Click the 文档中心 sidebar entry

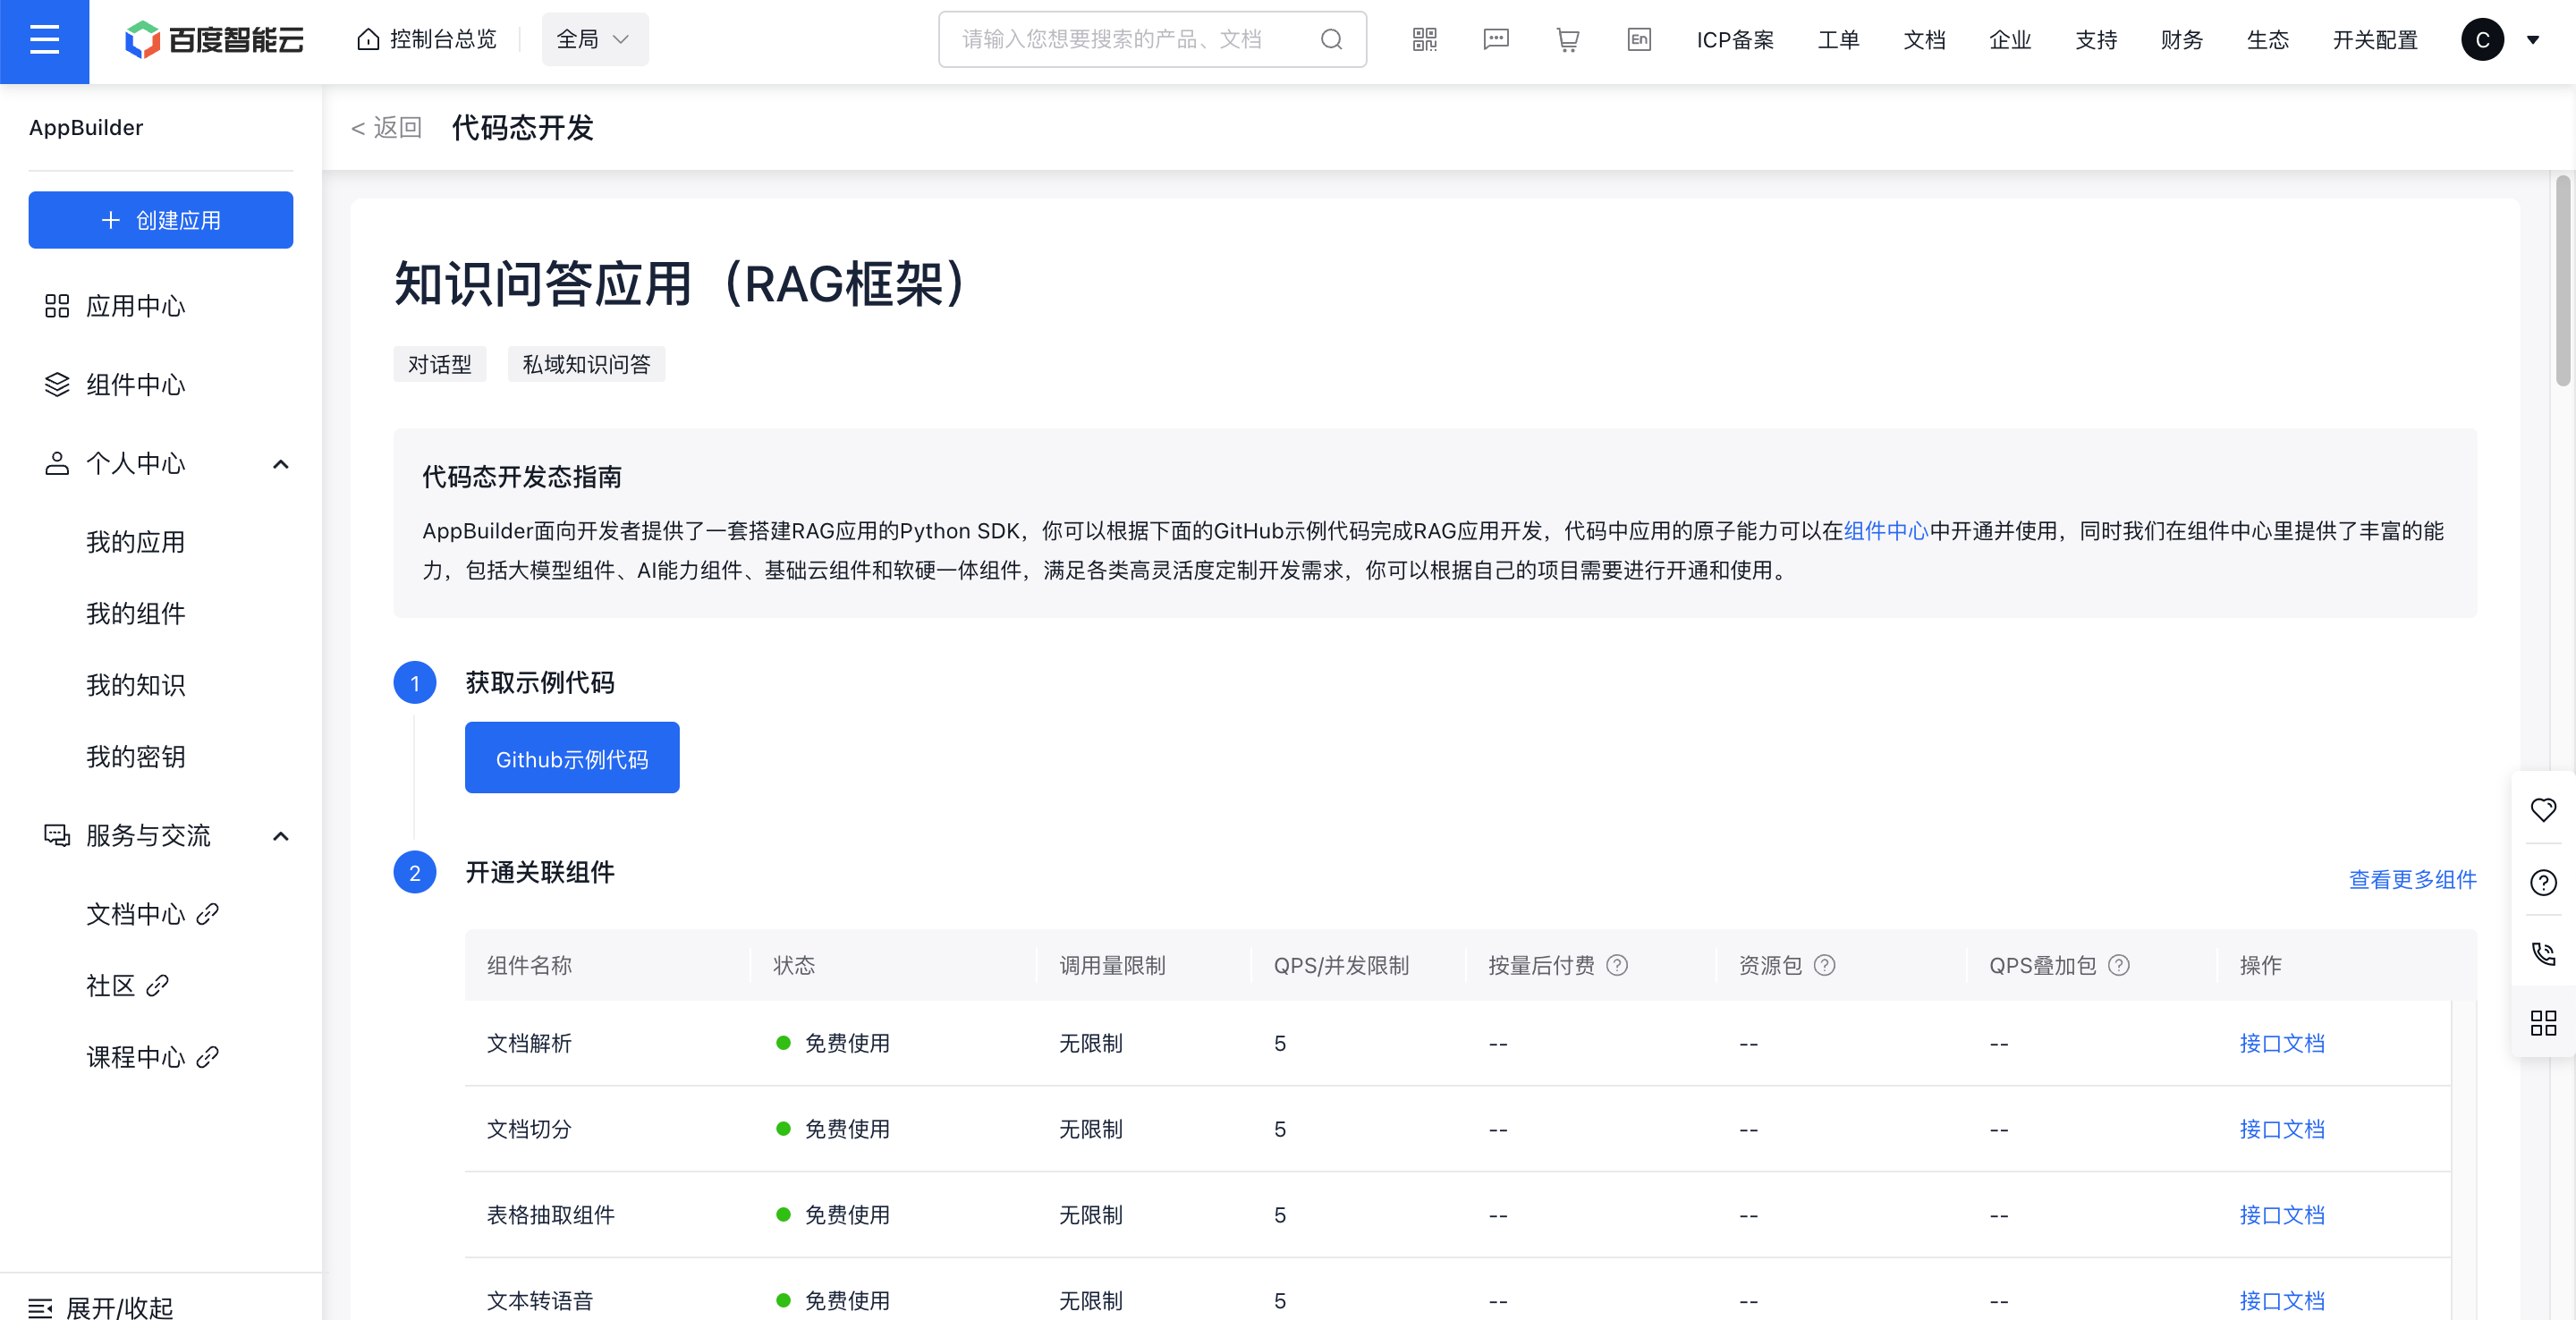point(136,914)
